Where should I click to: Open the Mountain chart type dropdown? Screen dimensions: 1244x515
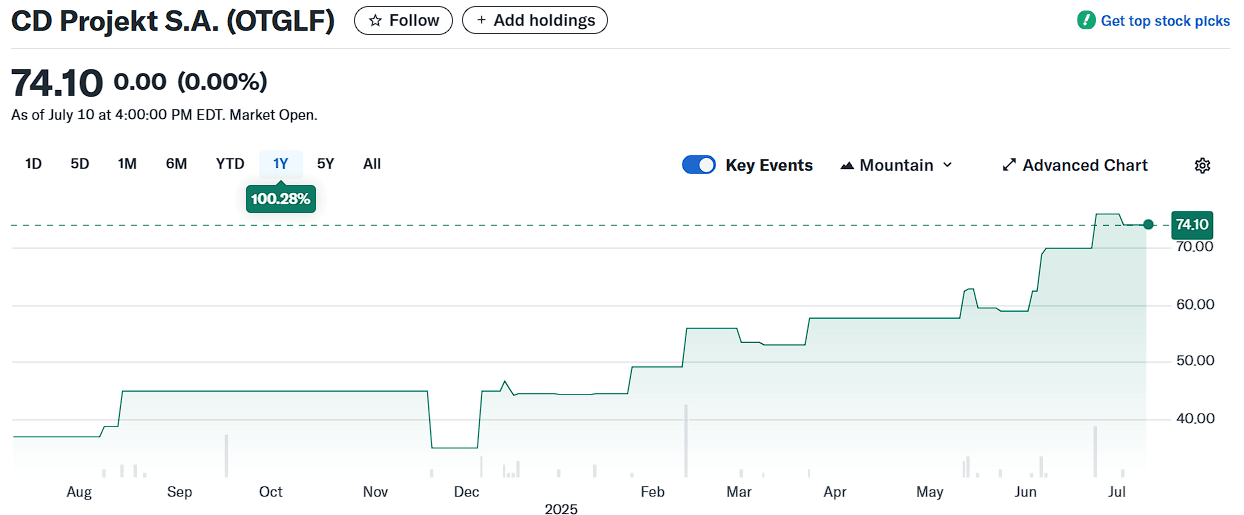point(896,165)
